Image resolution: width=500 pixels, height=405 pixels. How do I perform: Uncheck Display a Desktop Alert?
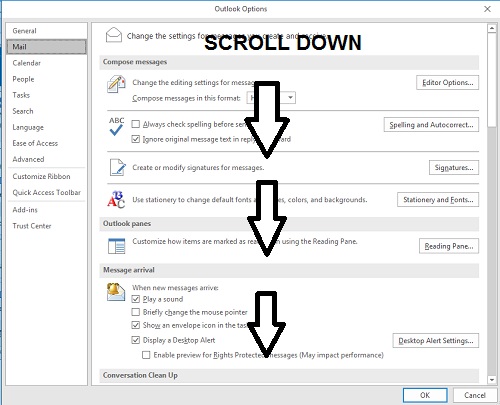point(135,340)
